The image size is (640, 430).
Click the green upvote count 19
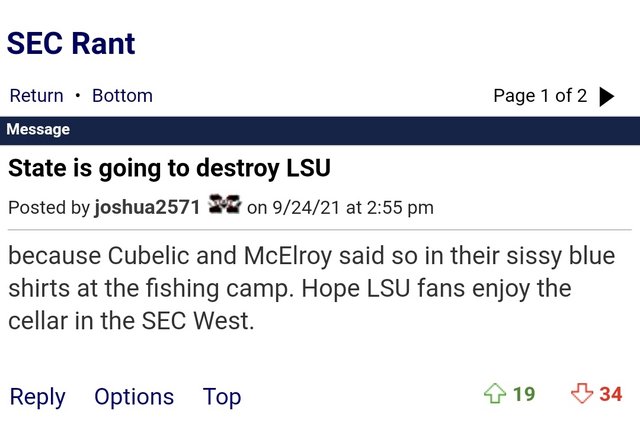point(524,394)
